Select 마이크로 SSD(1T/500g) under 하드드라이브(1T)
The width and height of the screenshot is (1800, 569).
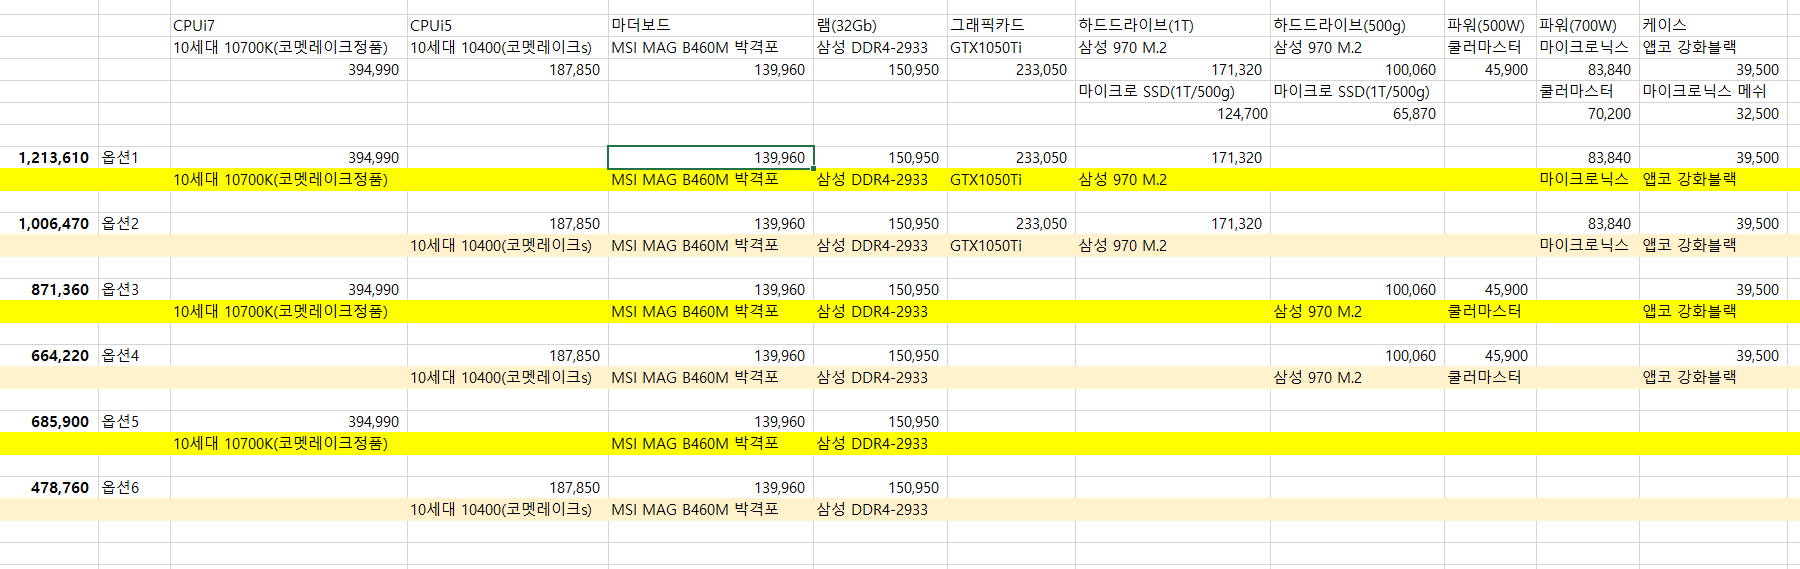coord(1173,91)
